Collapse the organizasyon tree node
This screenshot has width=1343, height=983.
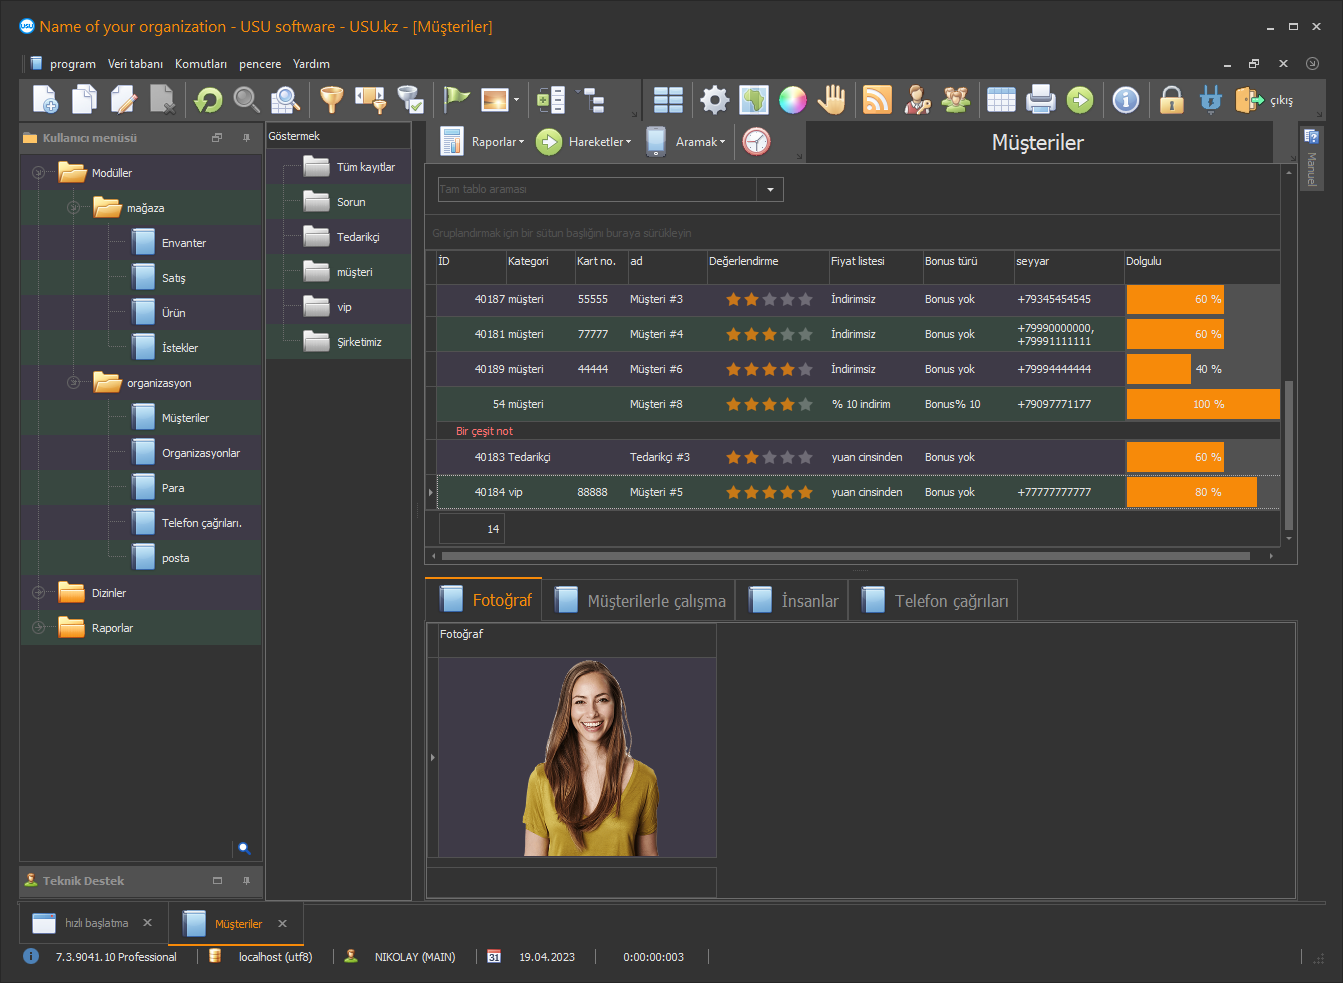pos(73,383)
